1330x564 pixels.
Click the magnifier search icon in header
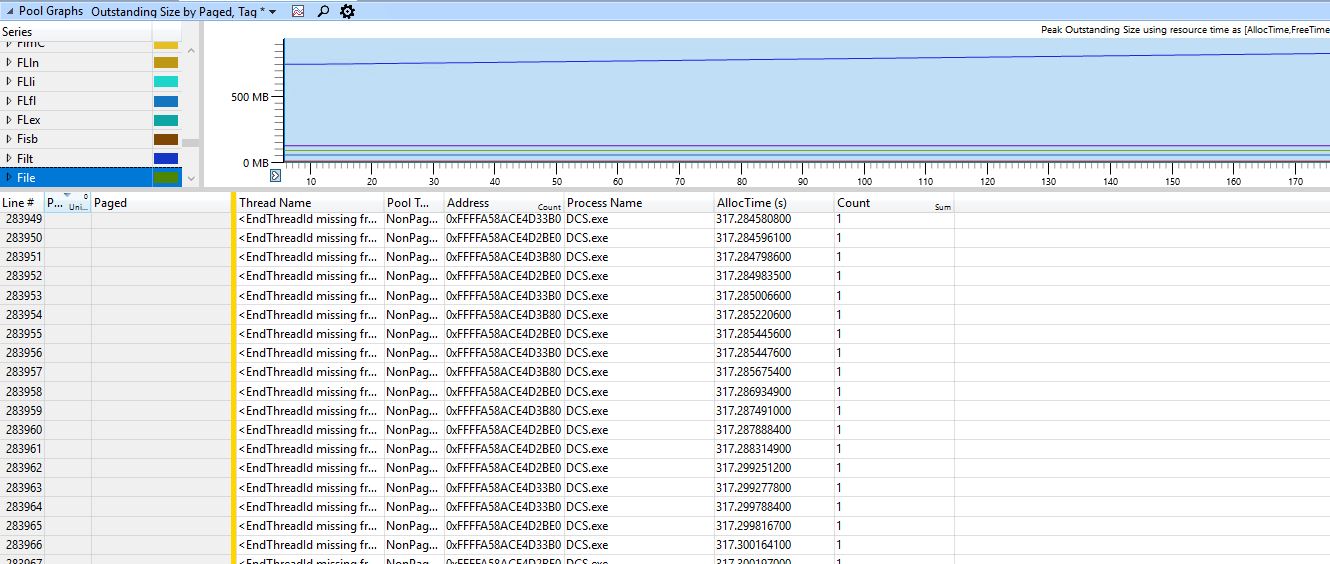click(322, 11)
